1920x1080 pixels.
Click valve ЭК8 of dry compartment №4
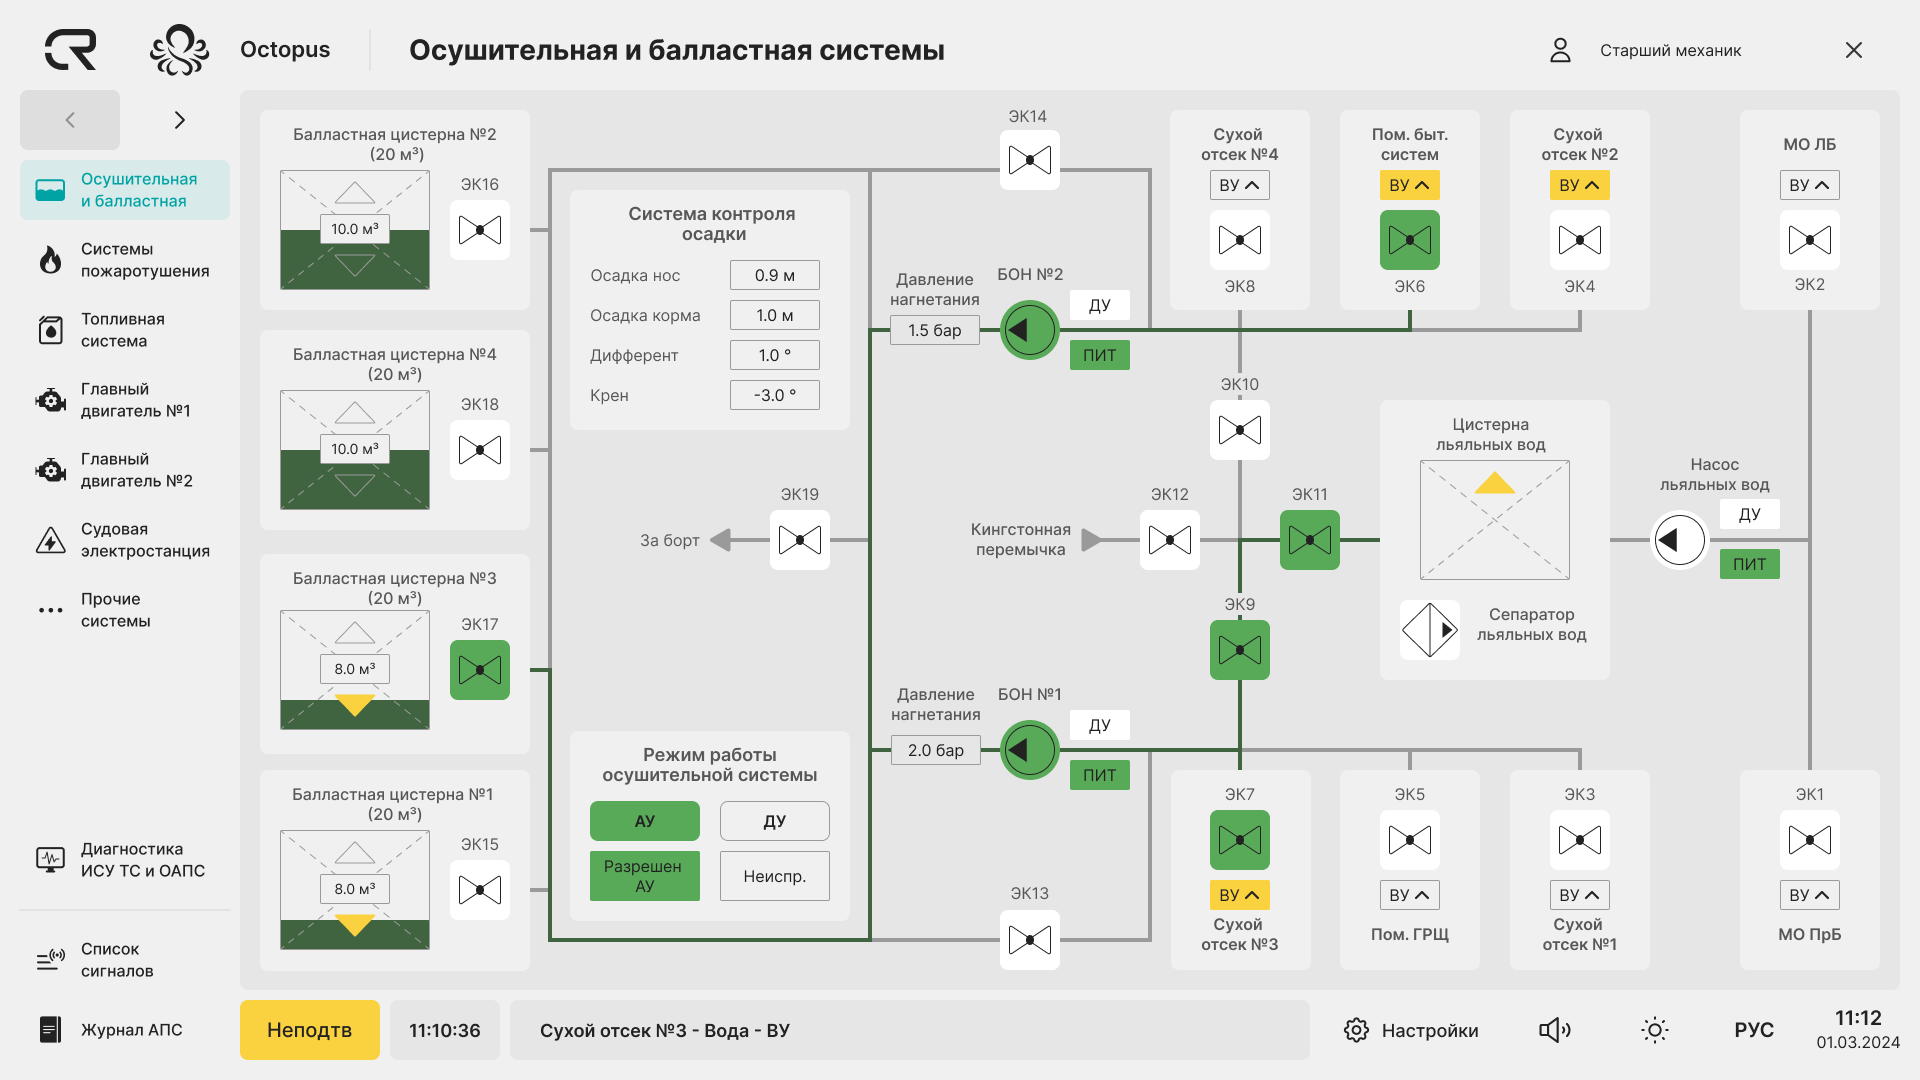(1240, 240)
